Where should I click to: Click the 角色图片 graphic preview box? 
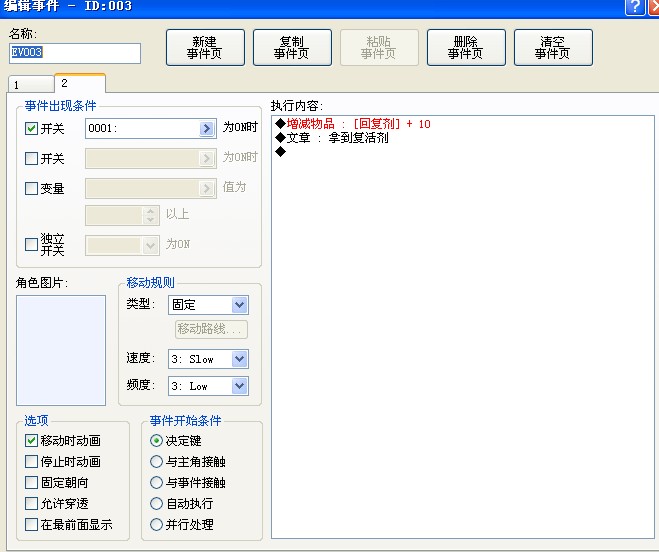[x=61, y=350]
